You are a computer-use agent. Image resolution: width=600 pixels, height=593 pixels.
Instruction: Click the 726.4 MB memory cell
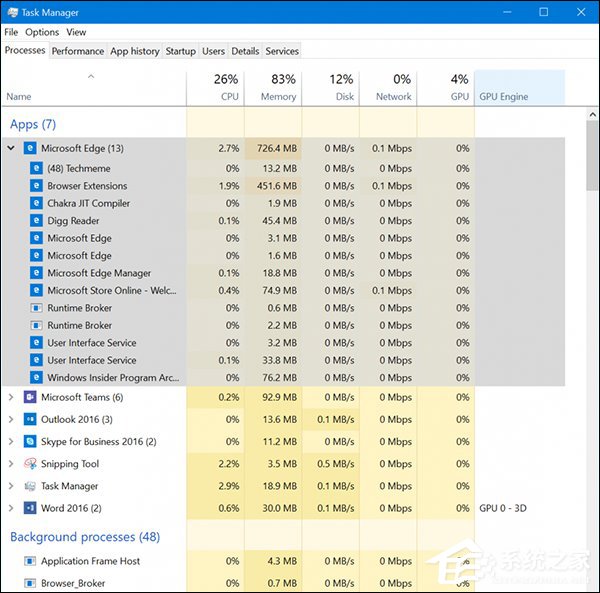click(273, 148)
